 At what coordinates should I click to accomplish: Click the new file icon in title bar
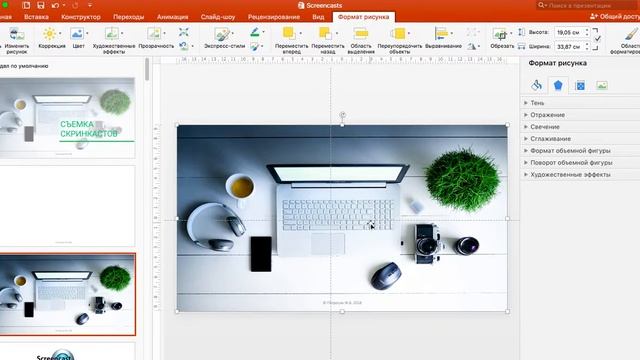pyautogui.click(x=26, y=5)
